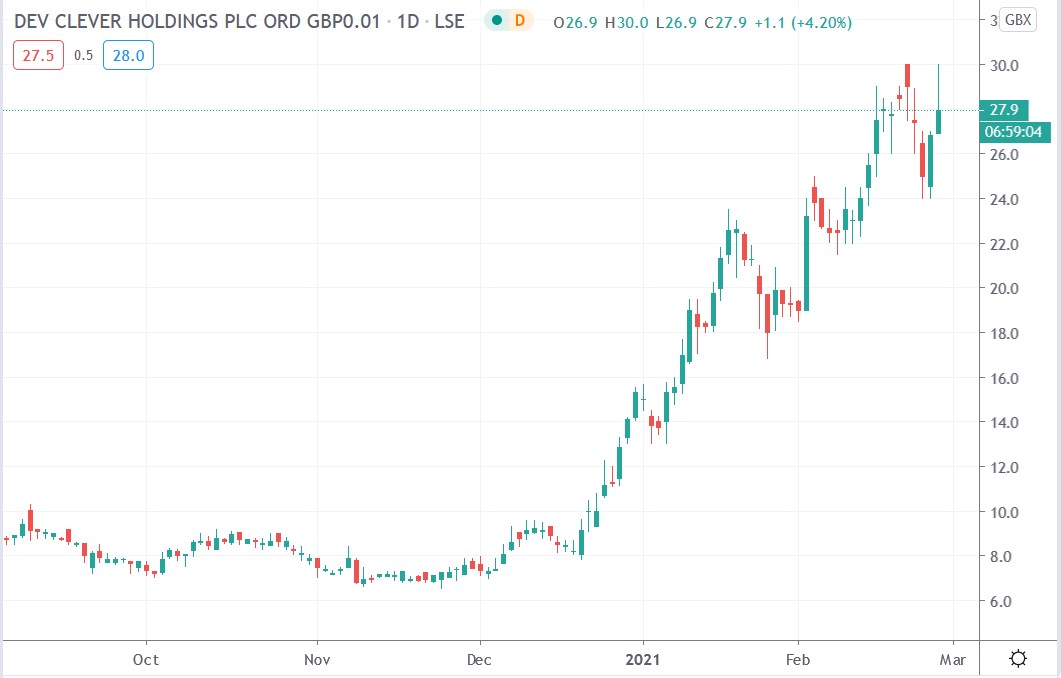1061x678 pixels.
Task: Select the 2021 label on the time axis
Action: pyautogui.click(x=643, y=660)
